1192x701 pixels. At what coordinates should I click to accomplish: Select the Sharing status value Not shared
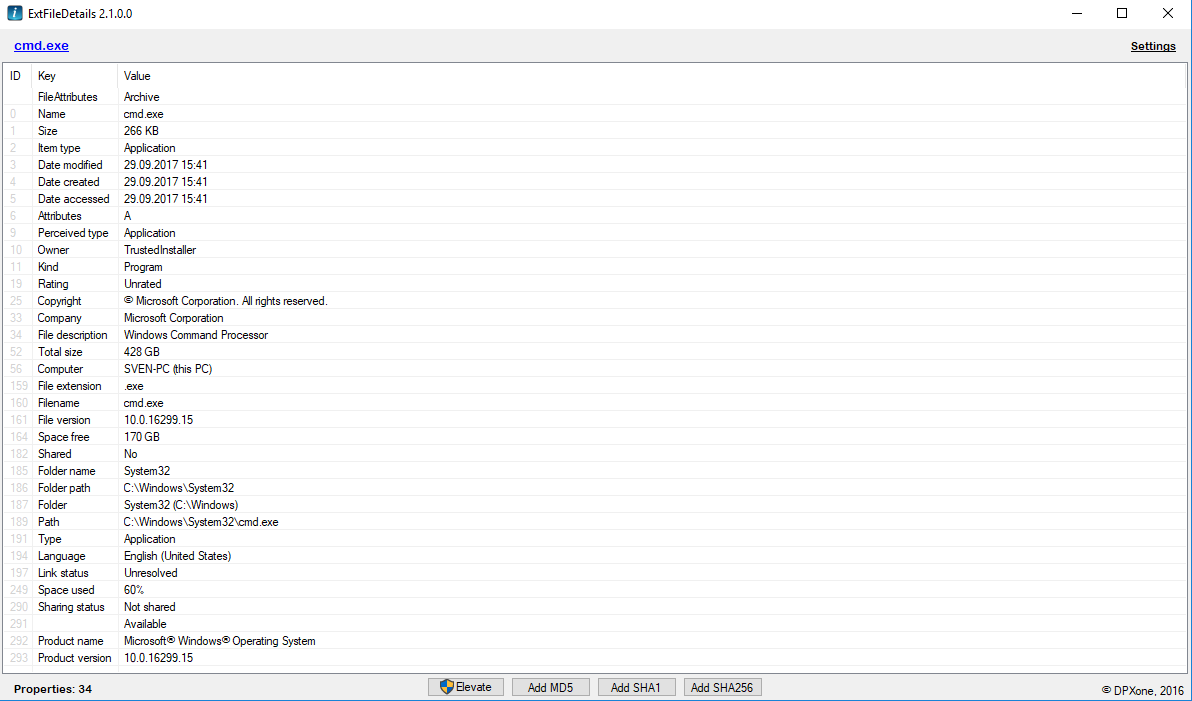[149, 607]
